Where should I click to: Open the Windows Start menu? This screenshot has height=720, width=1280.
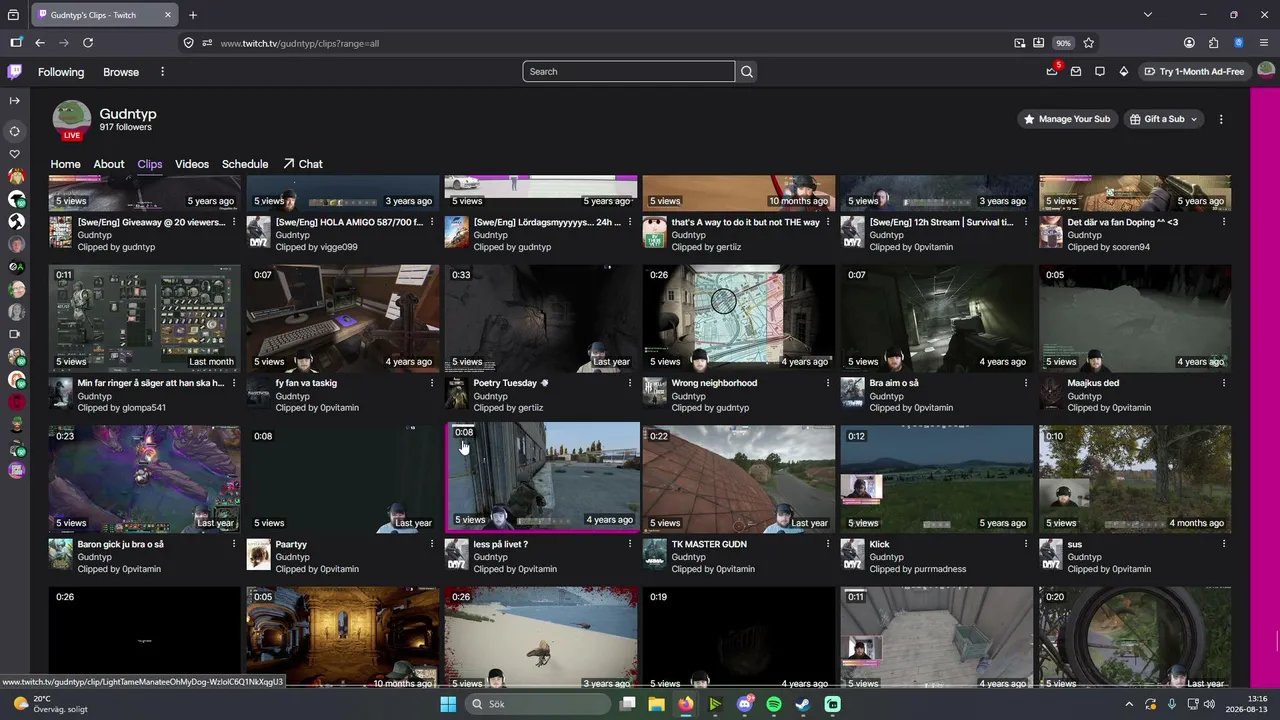click(x=448, y=704)
